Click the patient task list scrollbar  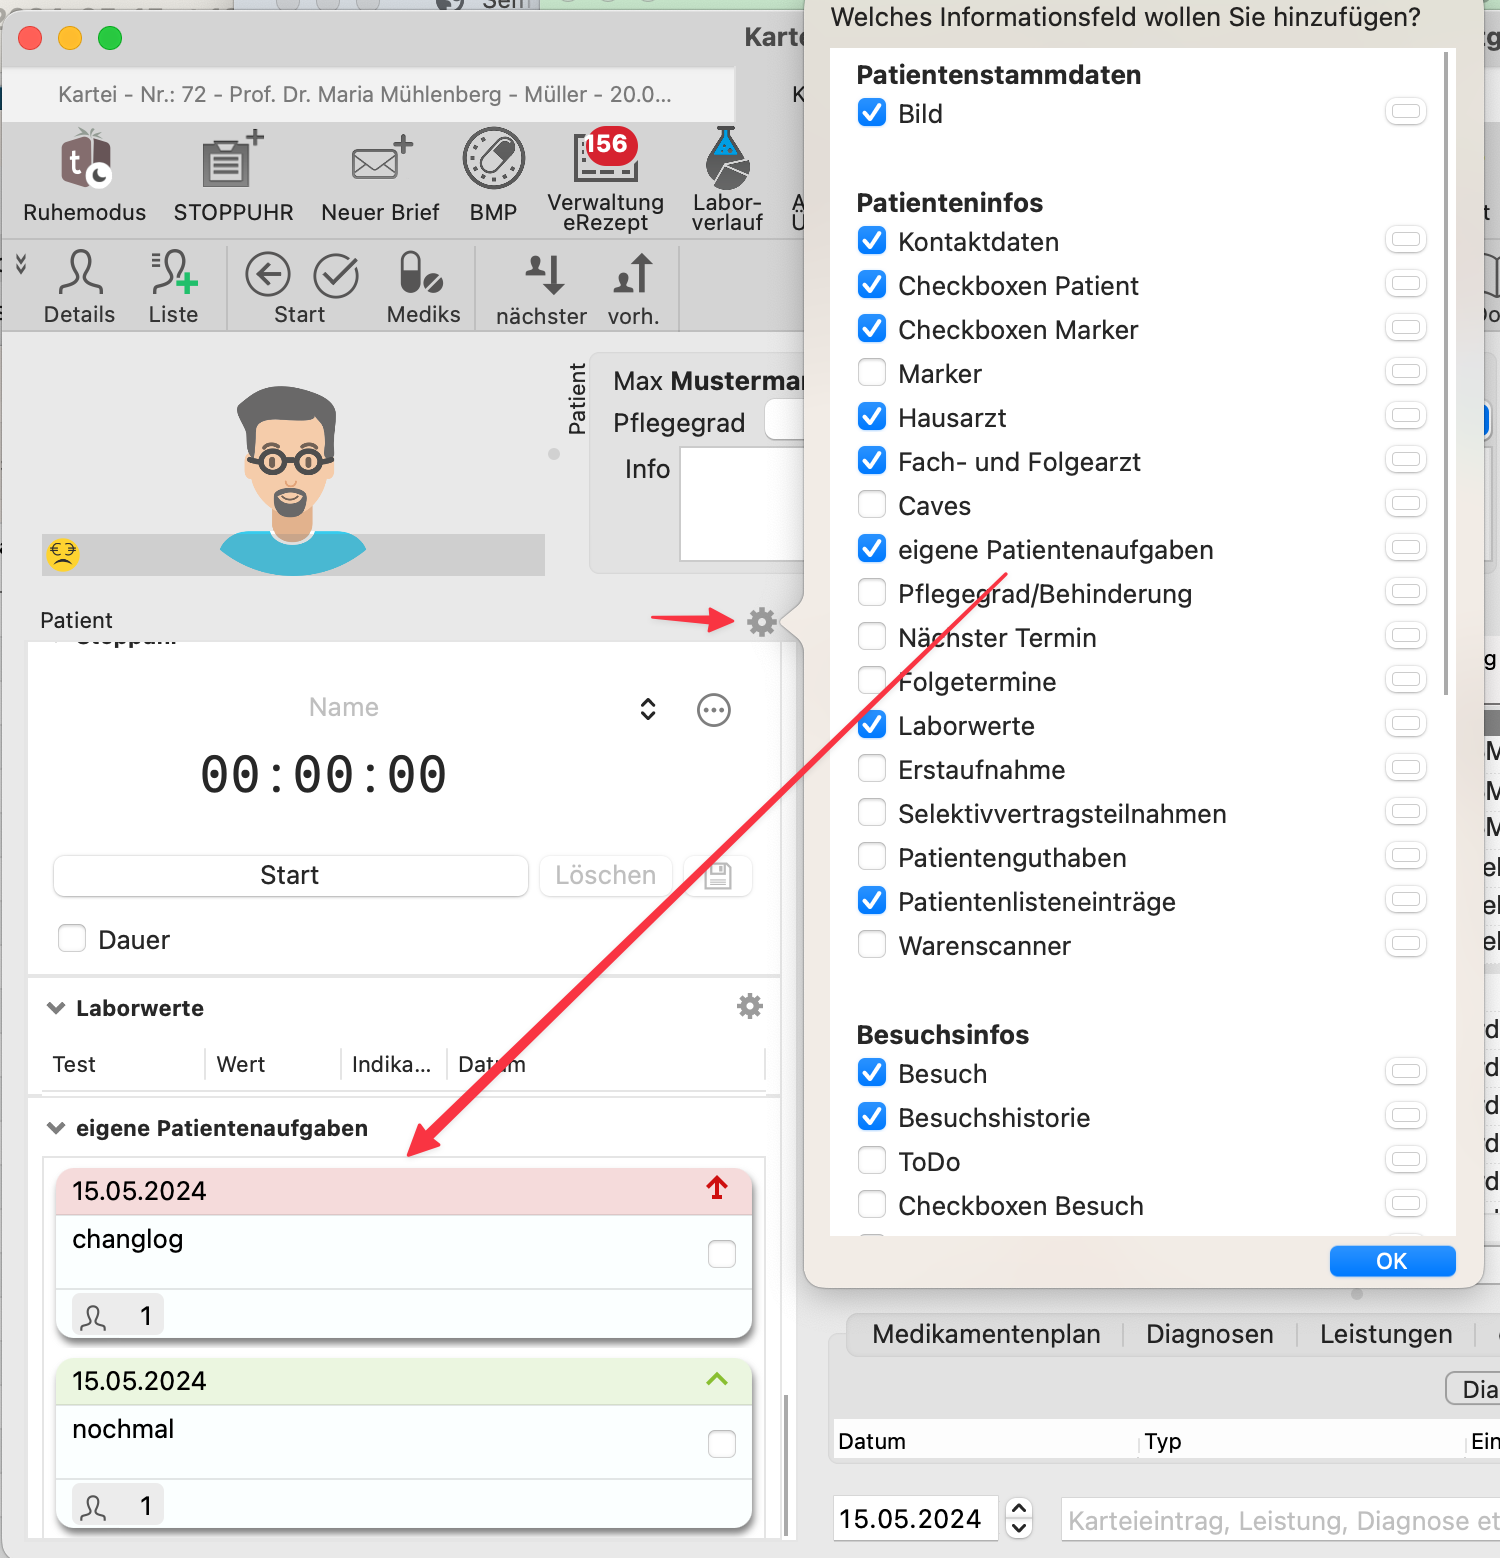pyautogui.click(x=786, y=1464)
